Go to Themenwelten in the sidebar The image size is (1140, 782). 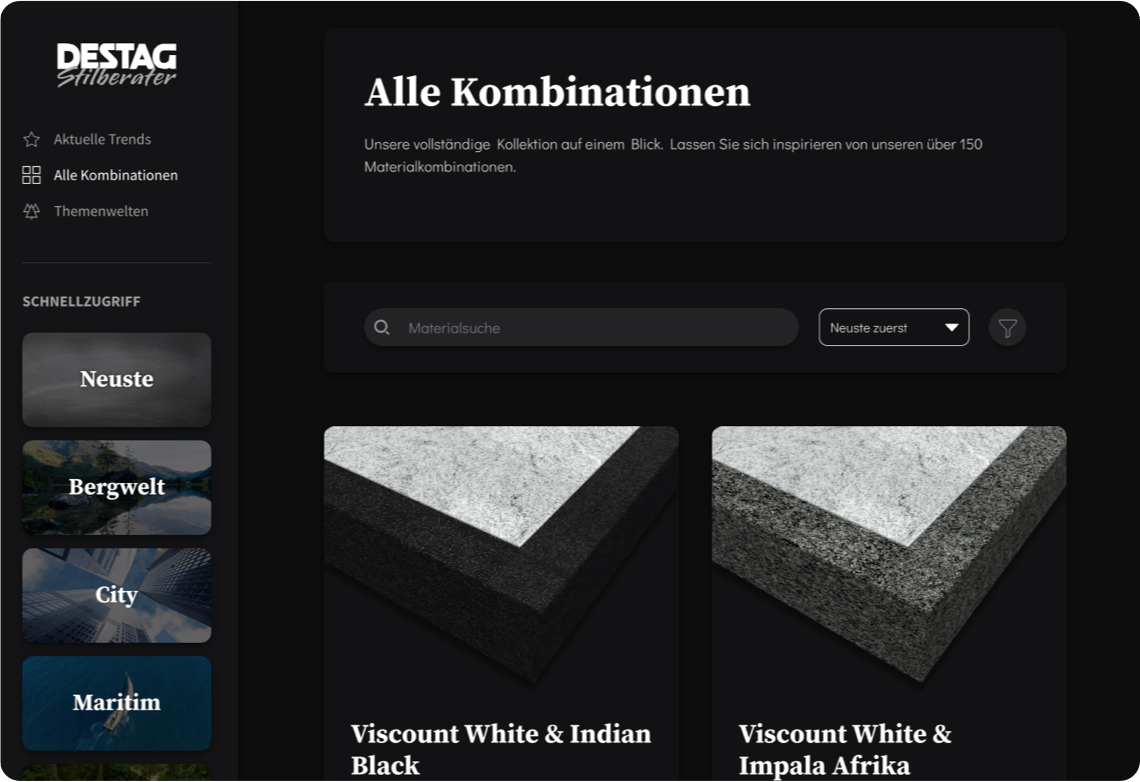point(101,211)
